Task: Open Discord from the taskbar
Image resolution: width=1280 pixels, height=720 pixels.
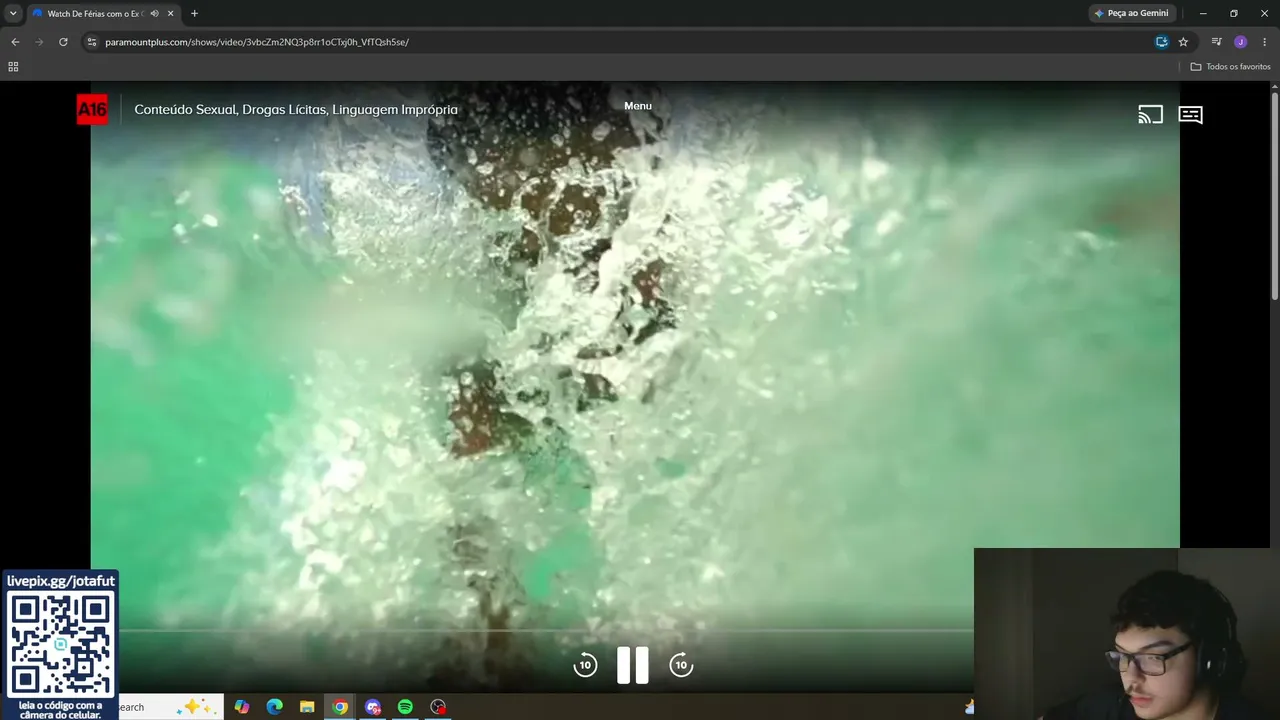Action: pos(373,707)
